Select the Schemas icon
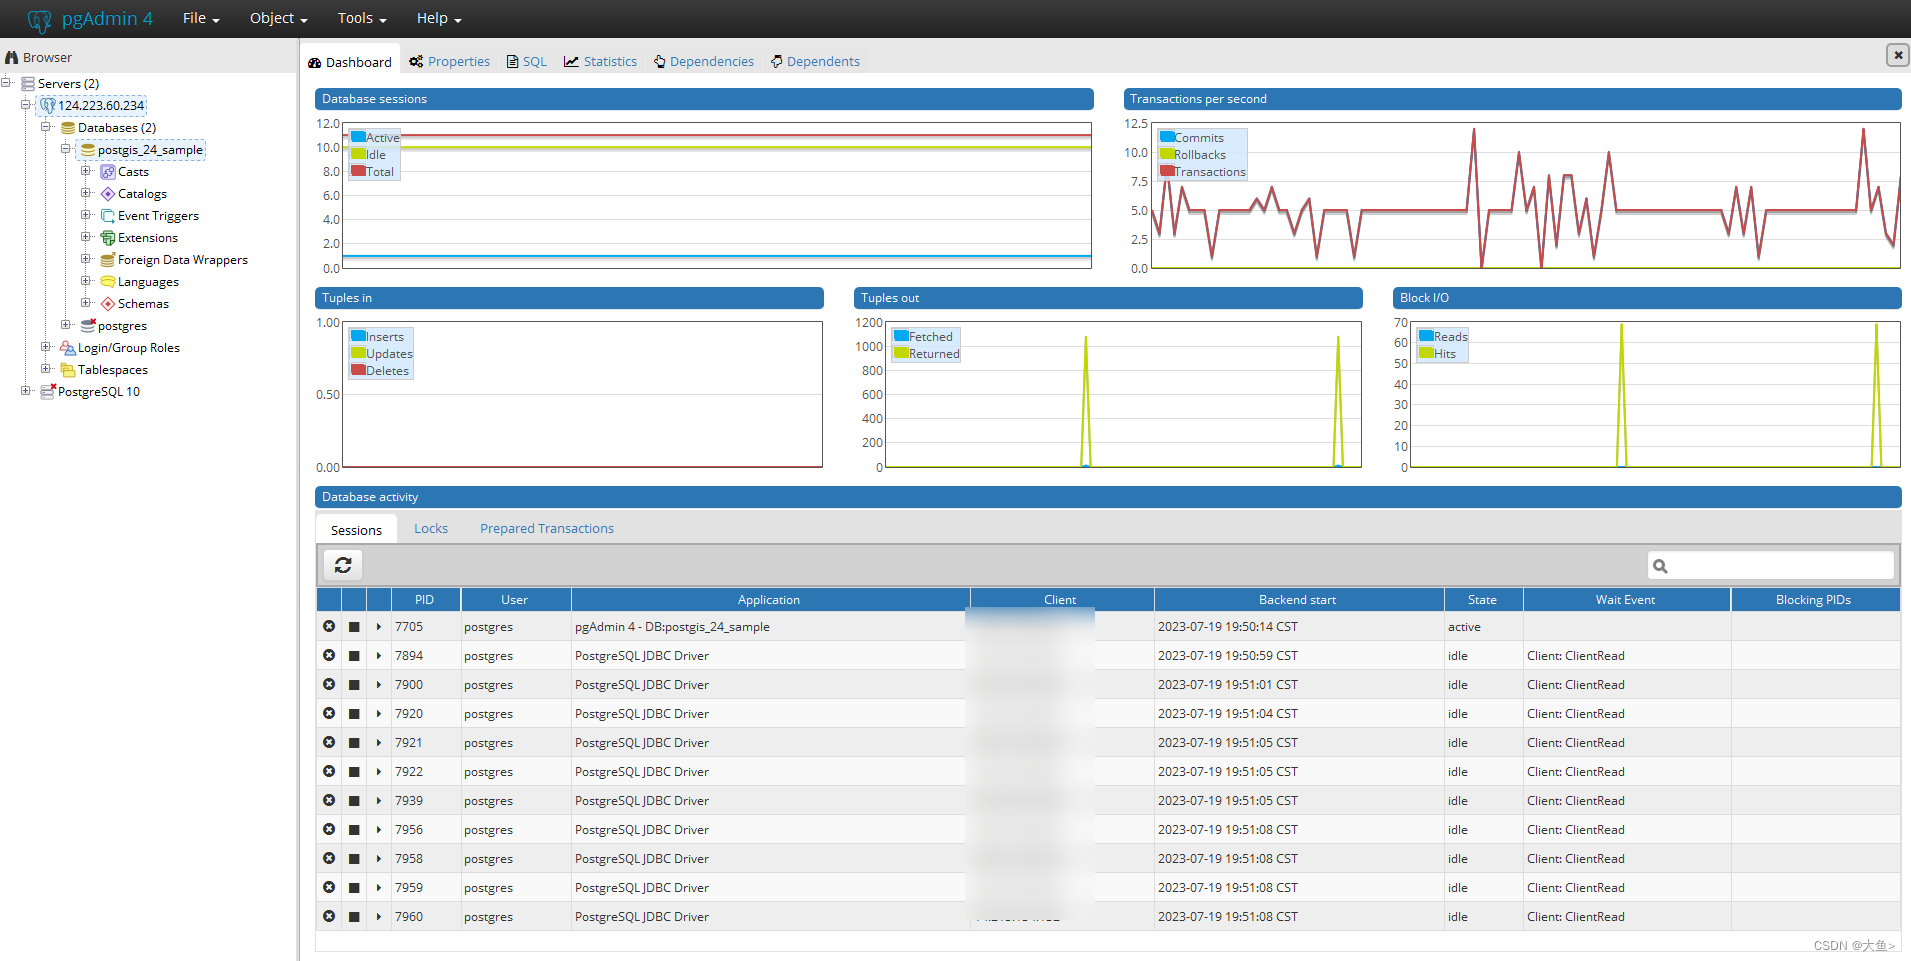 (108, 304)
